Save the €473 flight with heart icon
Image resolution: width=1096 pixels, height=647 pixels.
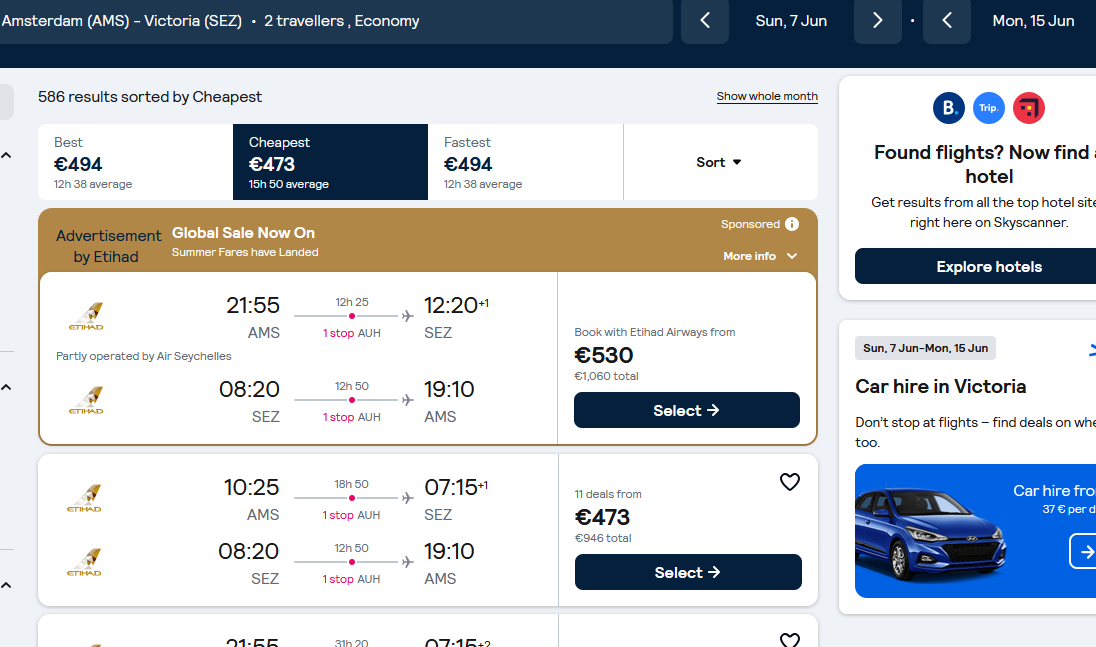point(790,482)
